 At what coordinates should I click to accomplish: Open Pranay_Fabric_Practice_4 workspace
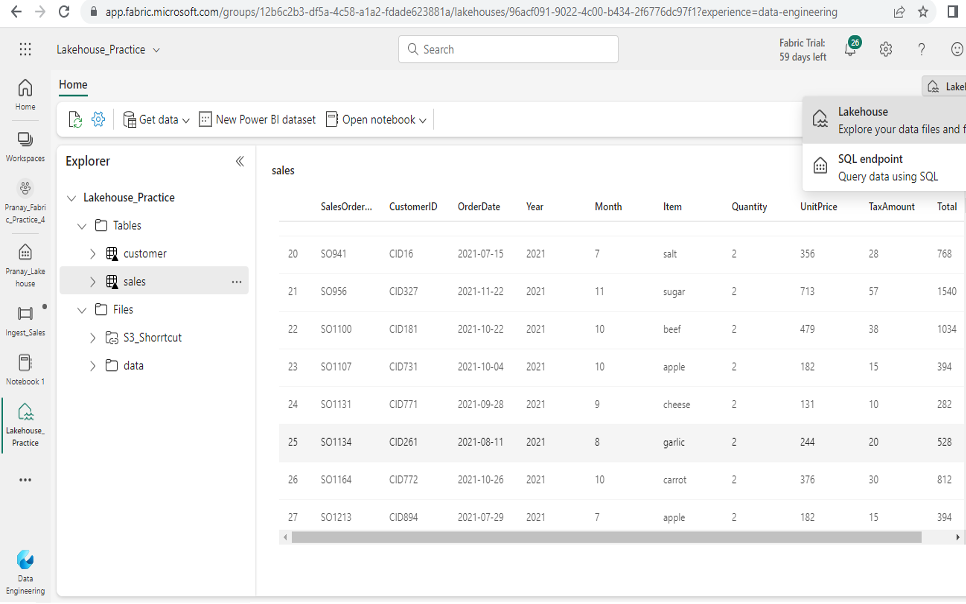25,202
